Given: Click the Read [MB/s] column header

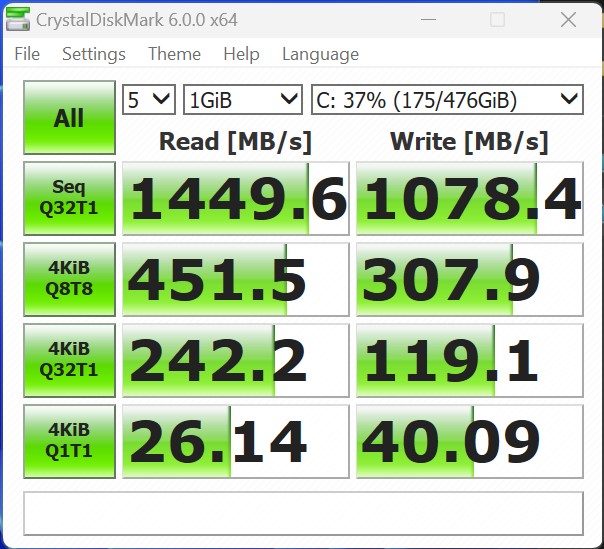Looking at the screenshot, I should (x=235, y=142).
